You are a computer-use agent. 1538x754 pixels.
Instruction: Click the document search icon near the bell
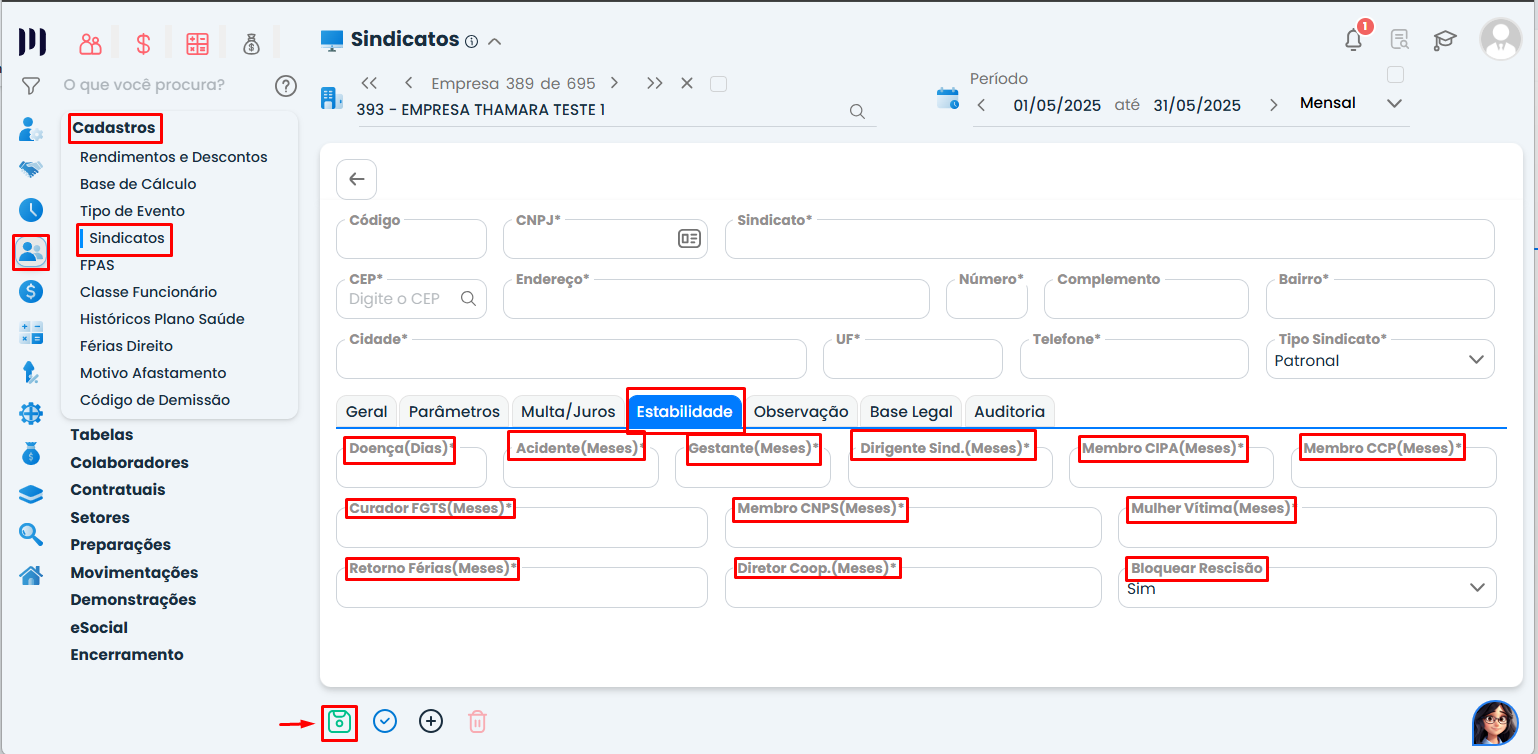coord(1400,40)
